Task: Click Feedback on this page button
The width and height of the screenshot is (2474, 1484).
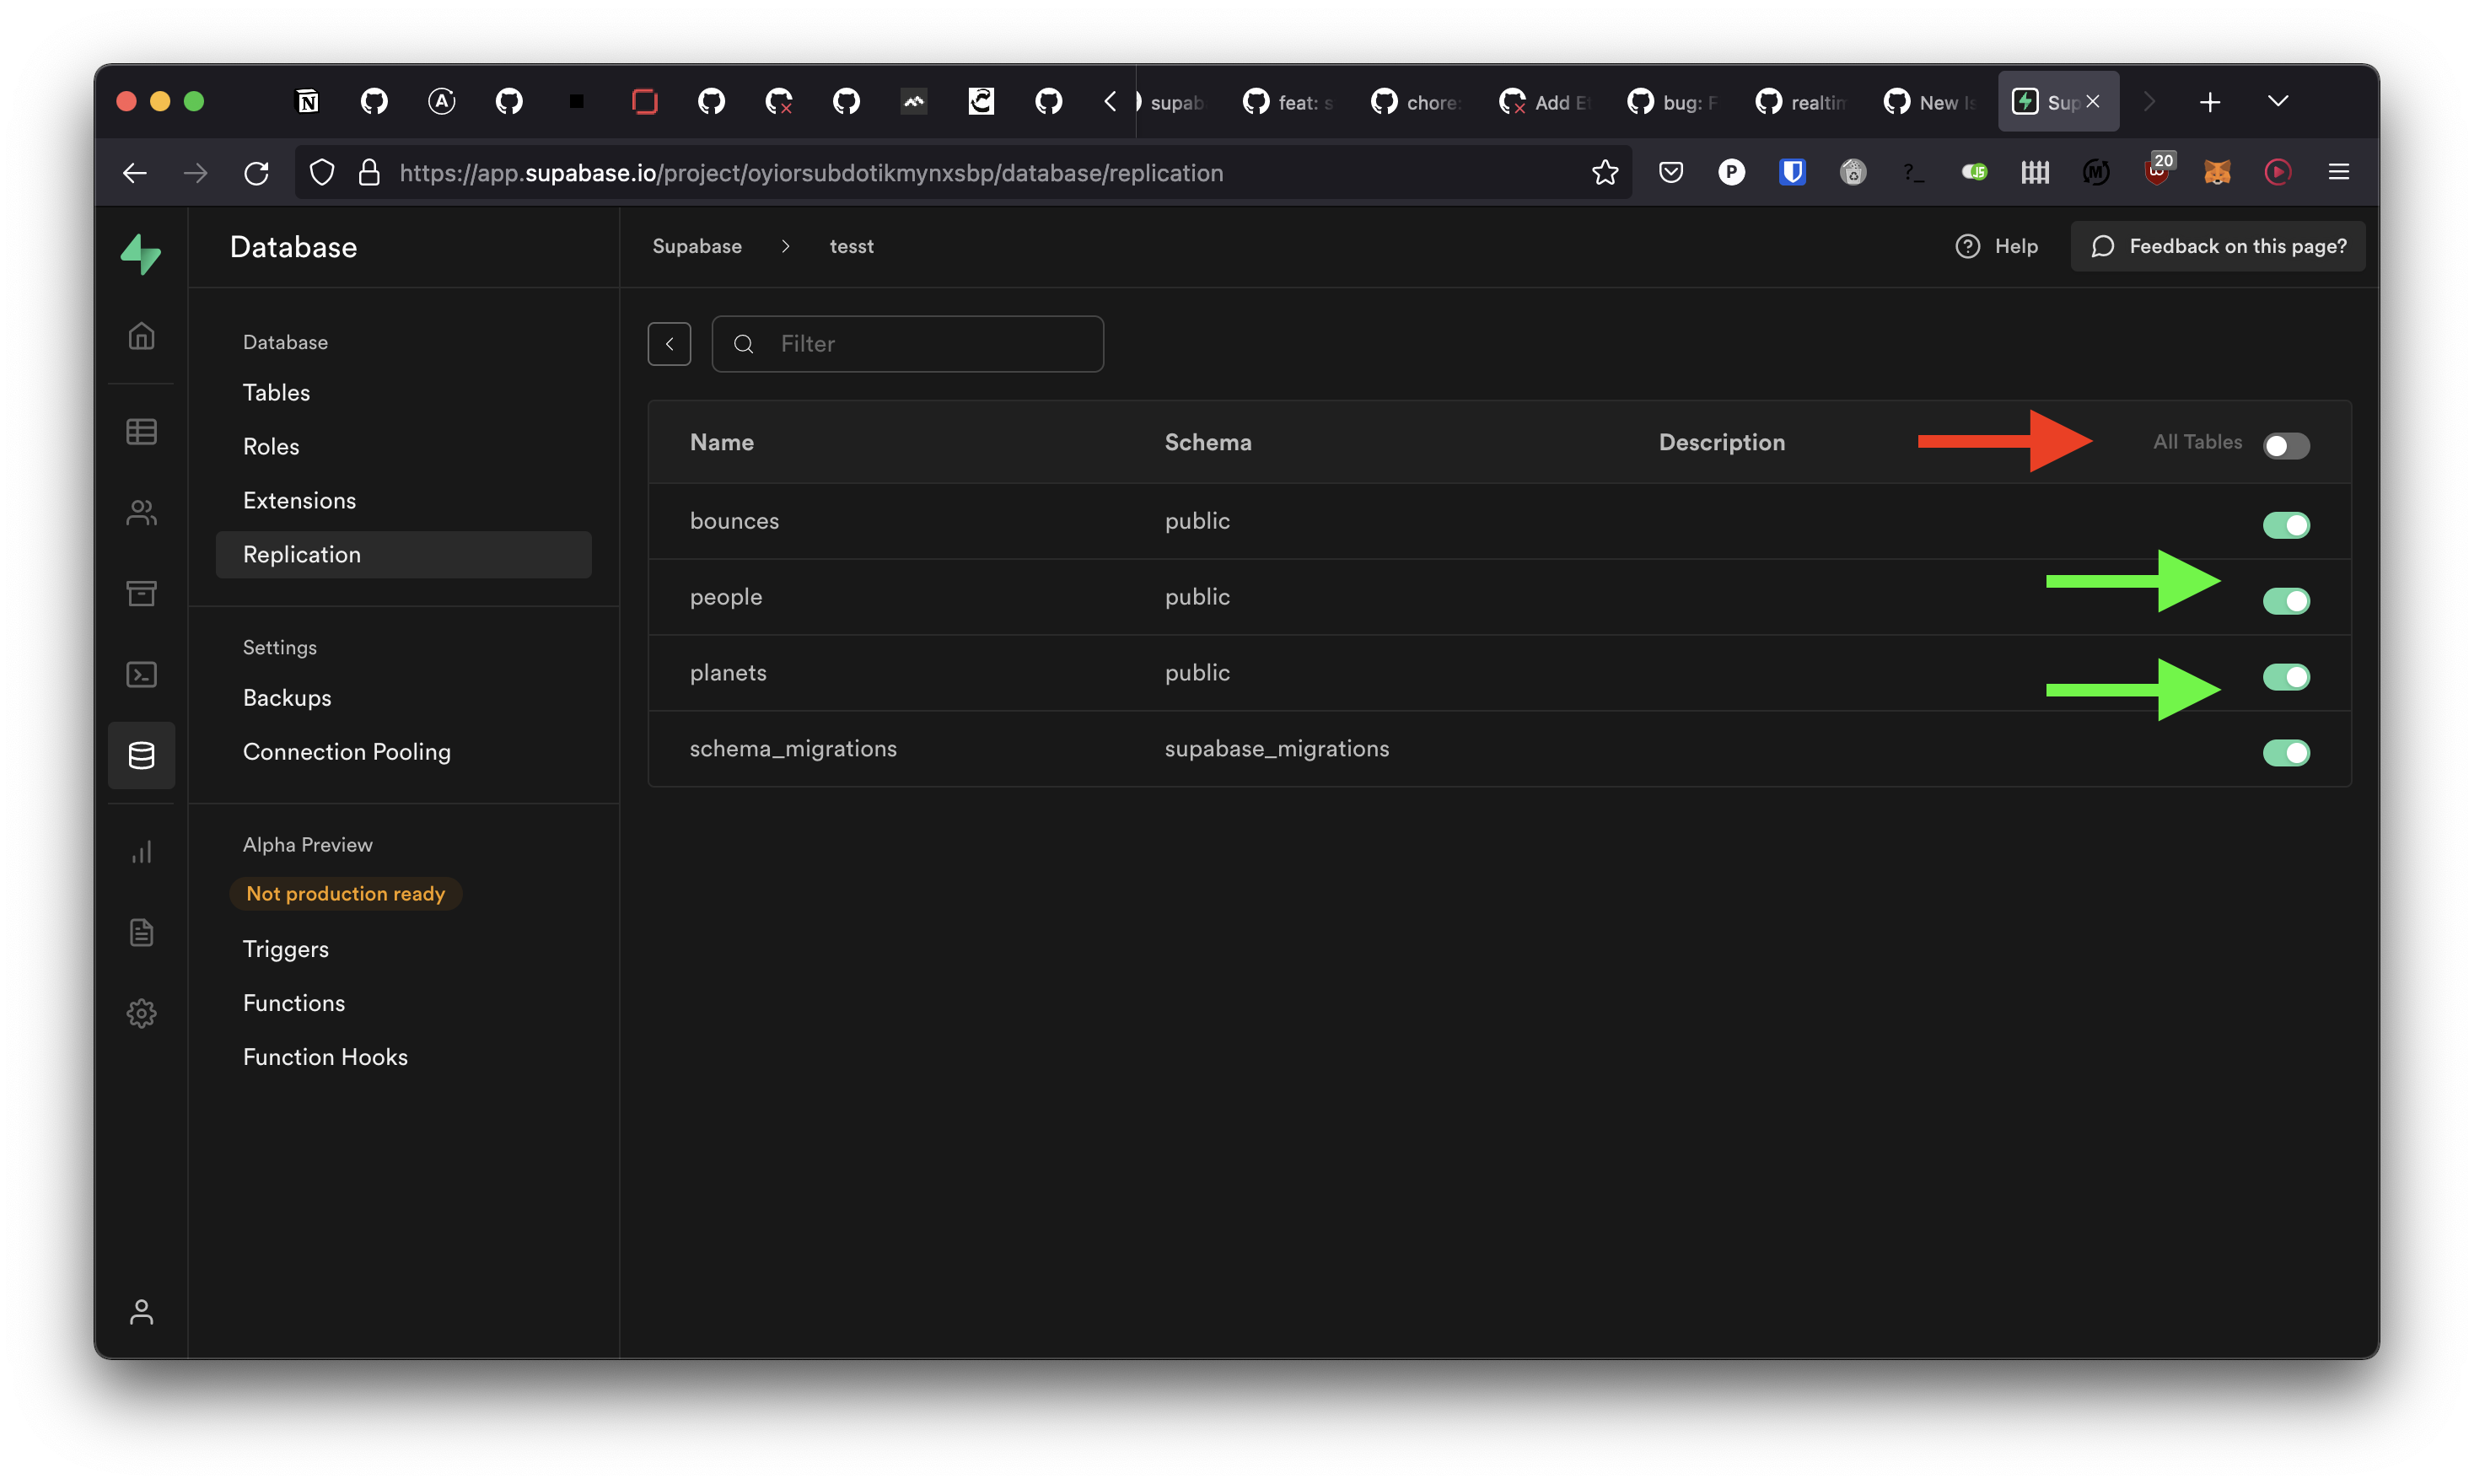Action: (2218, 246)
